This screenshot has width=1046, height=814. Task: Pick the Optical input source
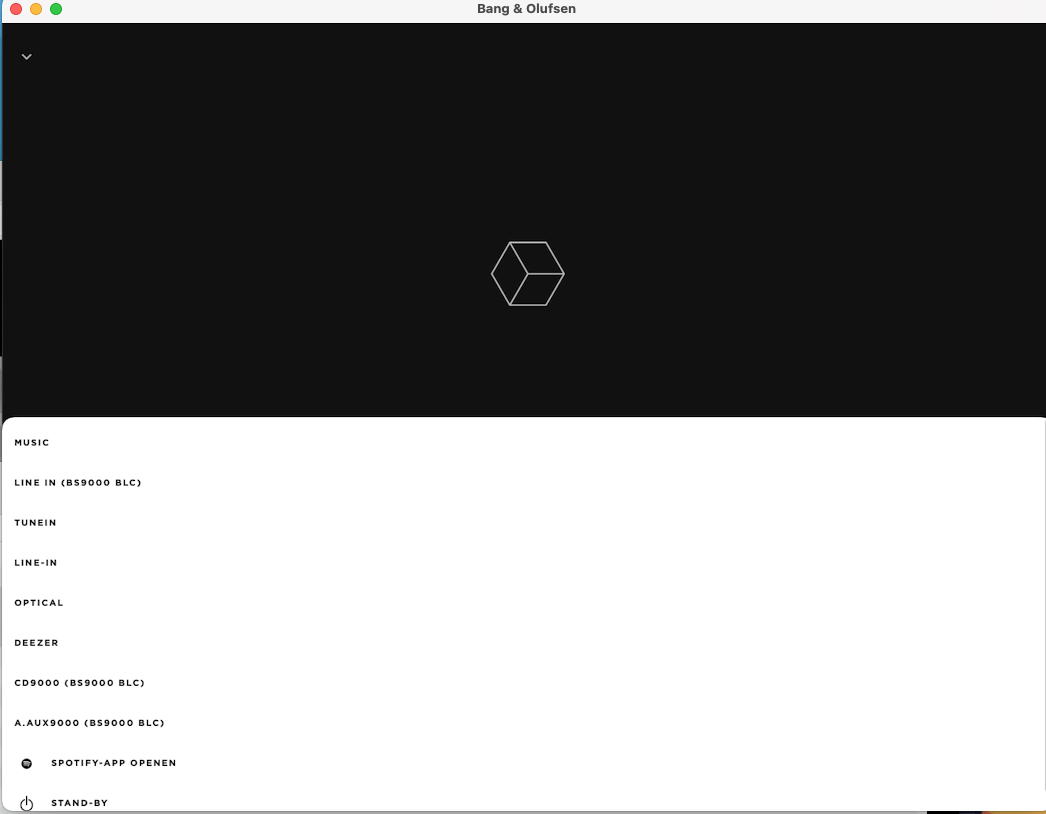click(39, 603)
